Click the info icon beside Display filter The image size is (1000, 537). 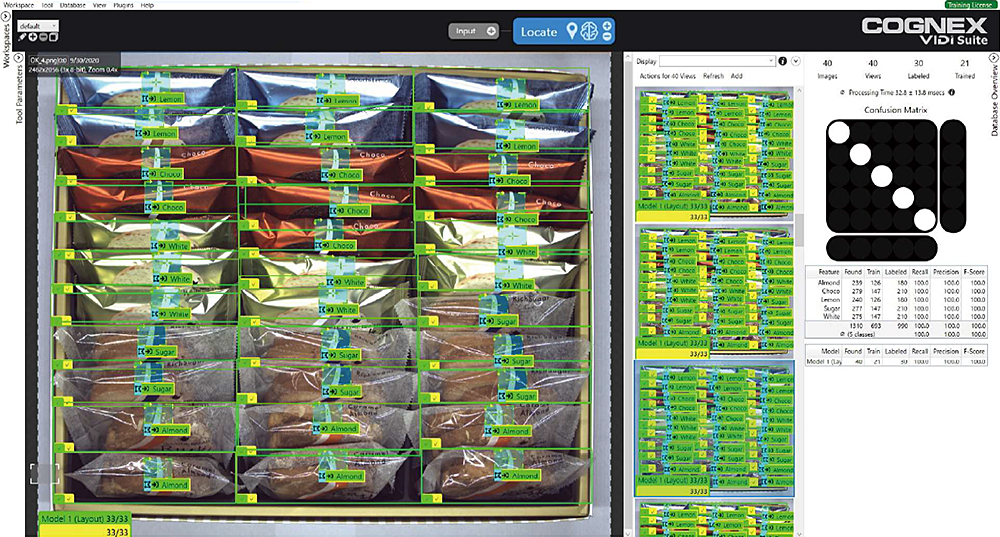click(x=782, y=61)
